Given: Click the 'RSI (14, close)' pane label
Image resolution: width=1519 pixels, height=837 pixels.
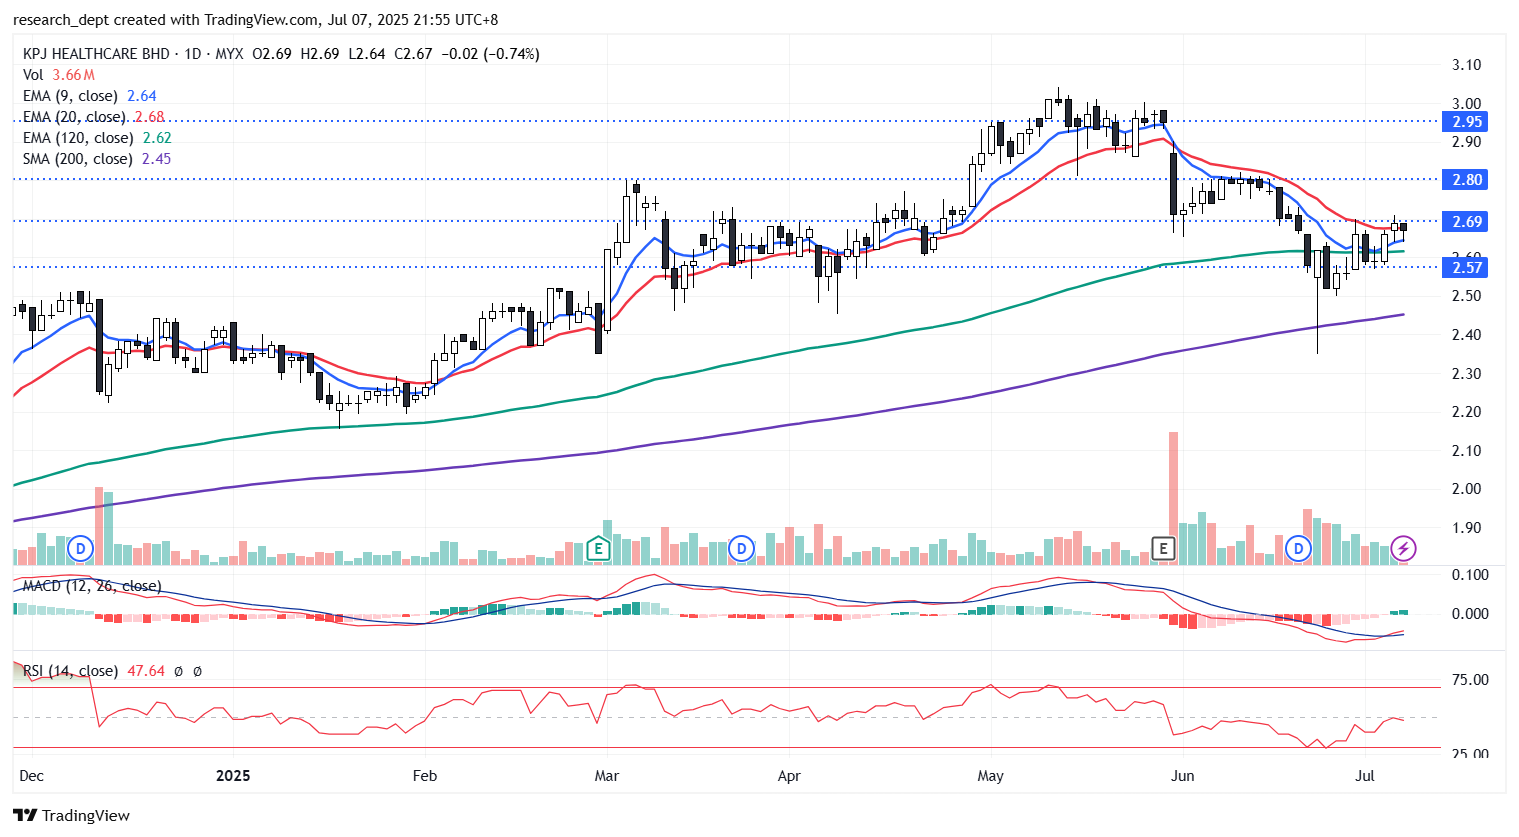Looking at the screenshot, I should (70, 671).
